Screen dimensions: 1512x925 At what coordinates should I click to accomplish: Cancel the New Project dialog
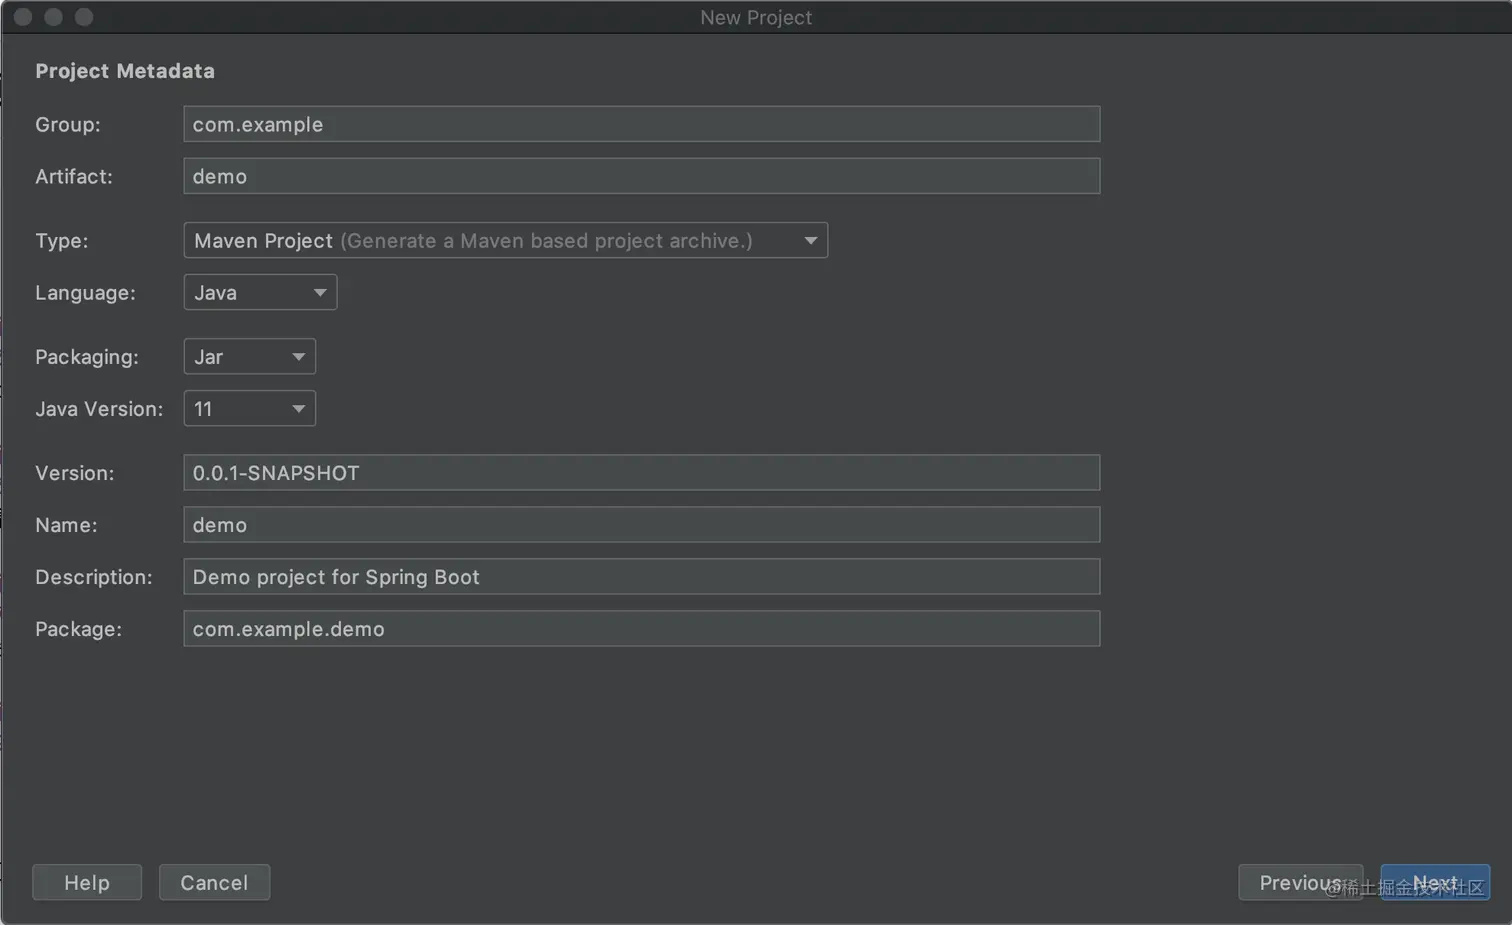[214, 883]
